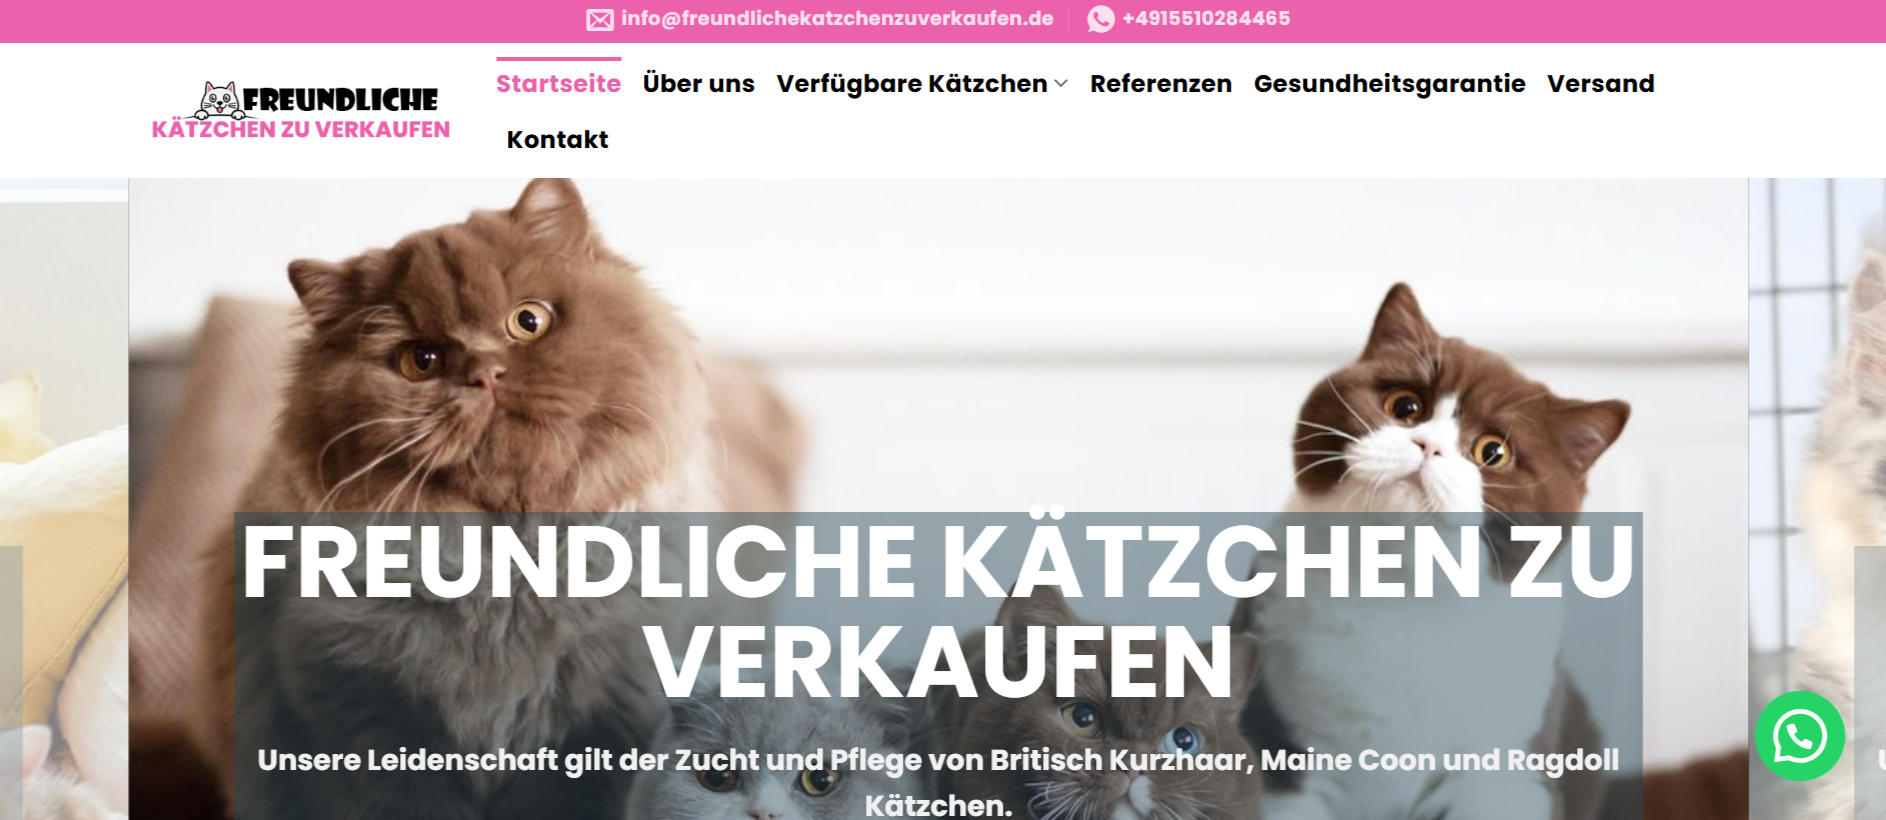
Task: Click the cat face logo icon
Action: 219,100
